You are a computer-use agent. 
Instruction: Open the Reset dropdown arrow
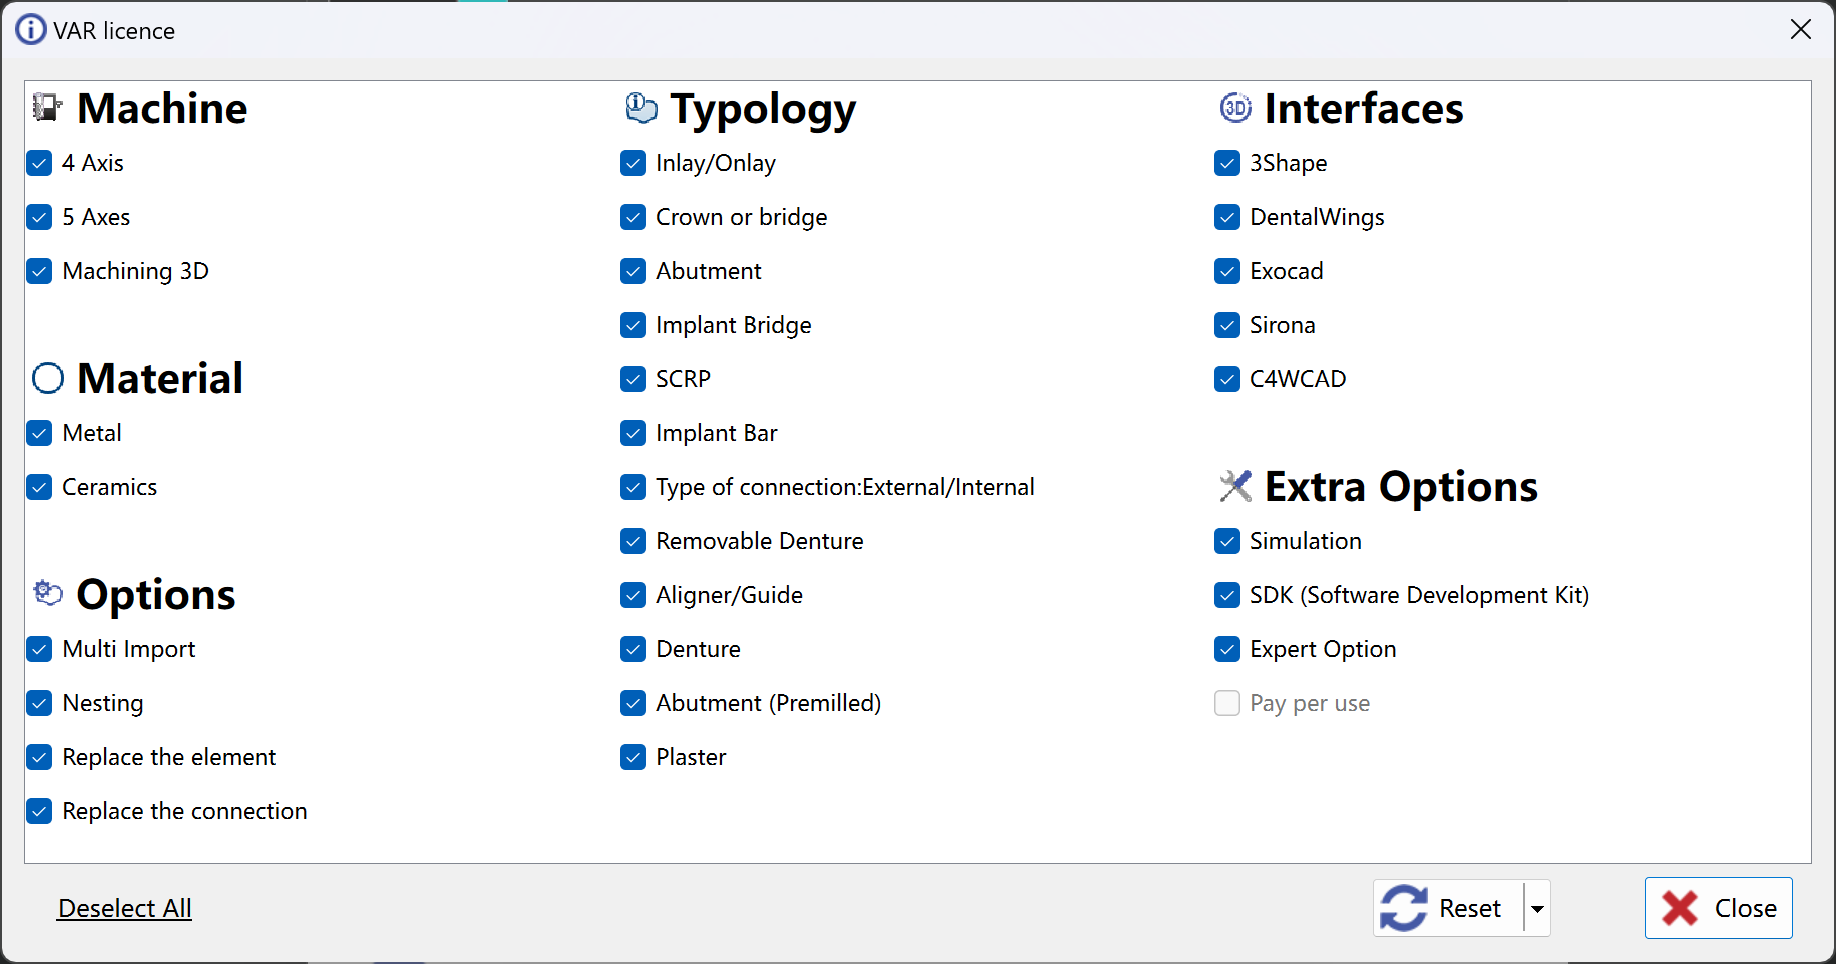tap(1537, 908)
